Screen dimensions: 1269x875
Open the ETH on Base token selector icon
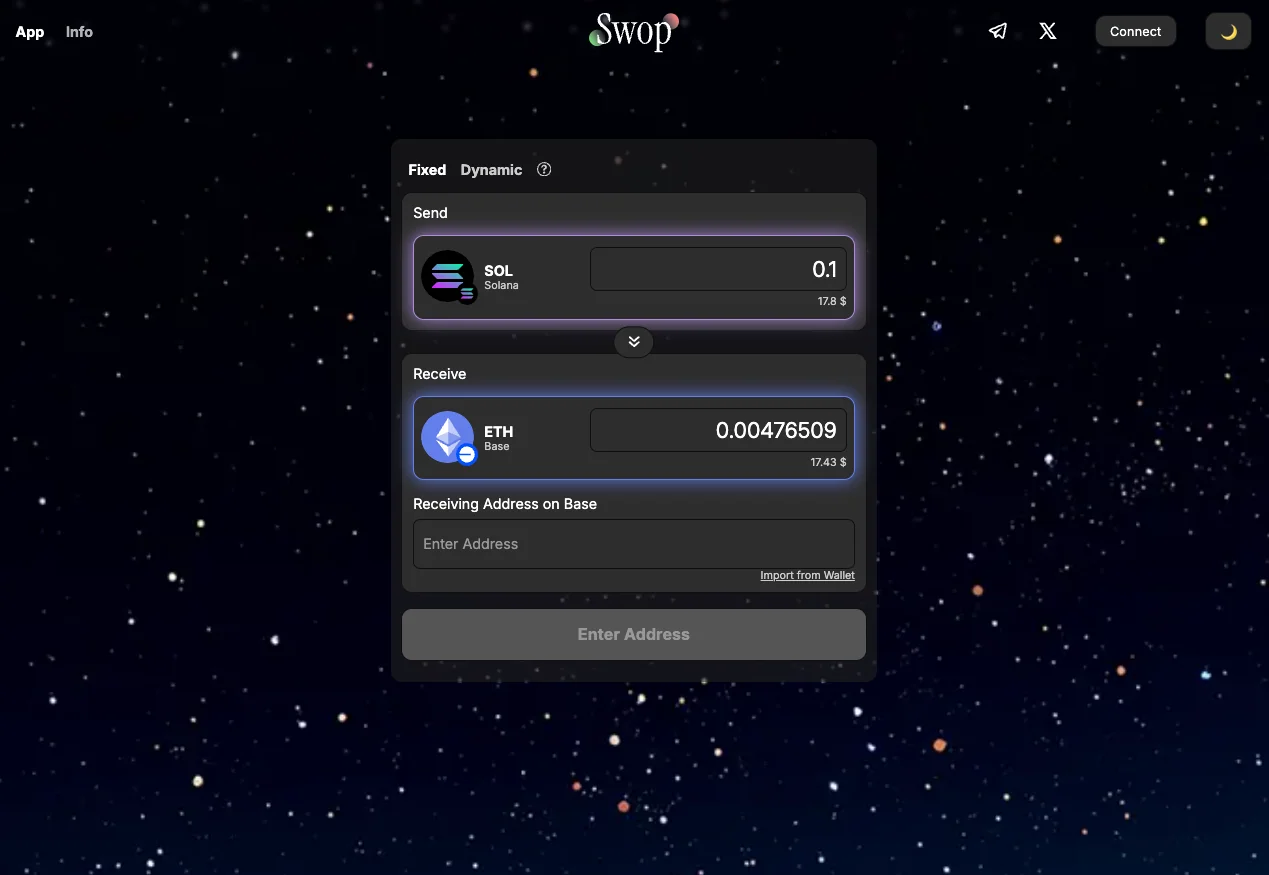(448, 438)
